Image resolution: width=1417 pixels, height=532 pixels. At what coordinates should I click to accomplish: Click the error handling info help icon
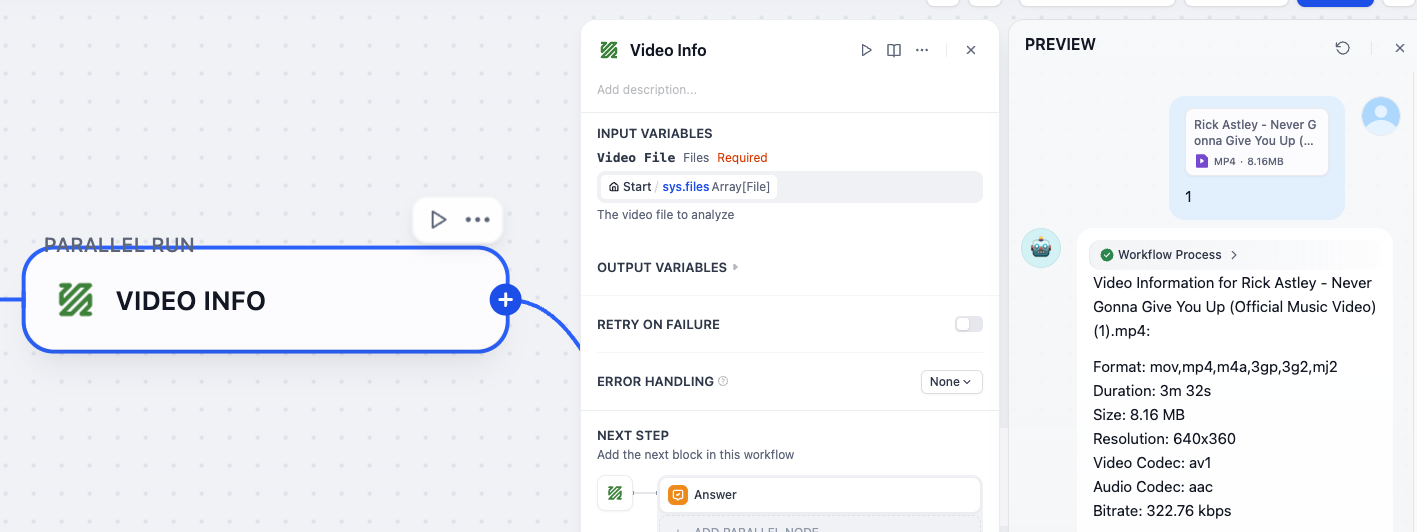tap(723, 381)
